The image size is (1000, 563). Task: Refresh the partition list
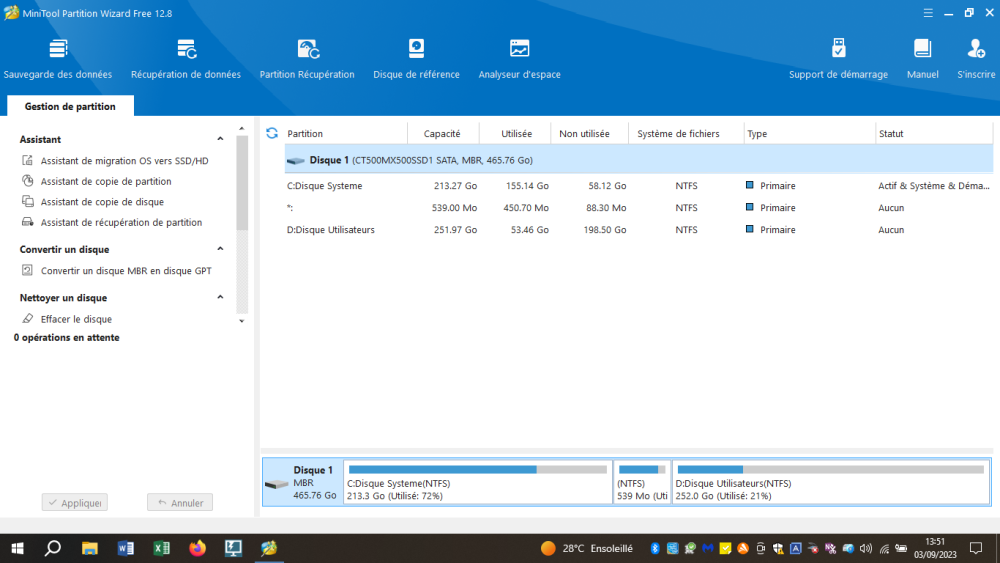pos(272,133)
